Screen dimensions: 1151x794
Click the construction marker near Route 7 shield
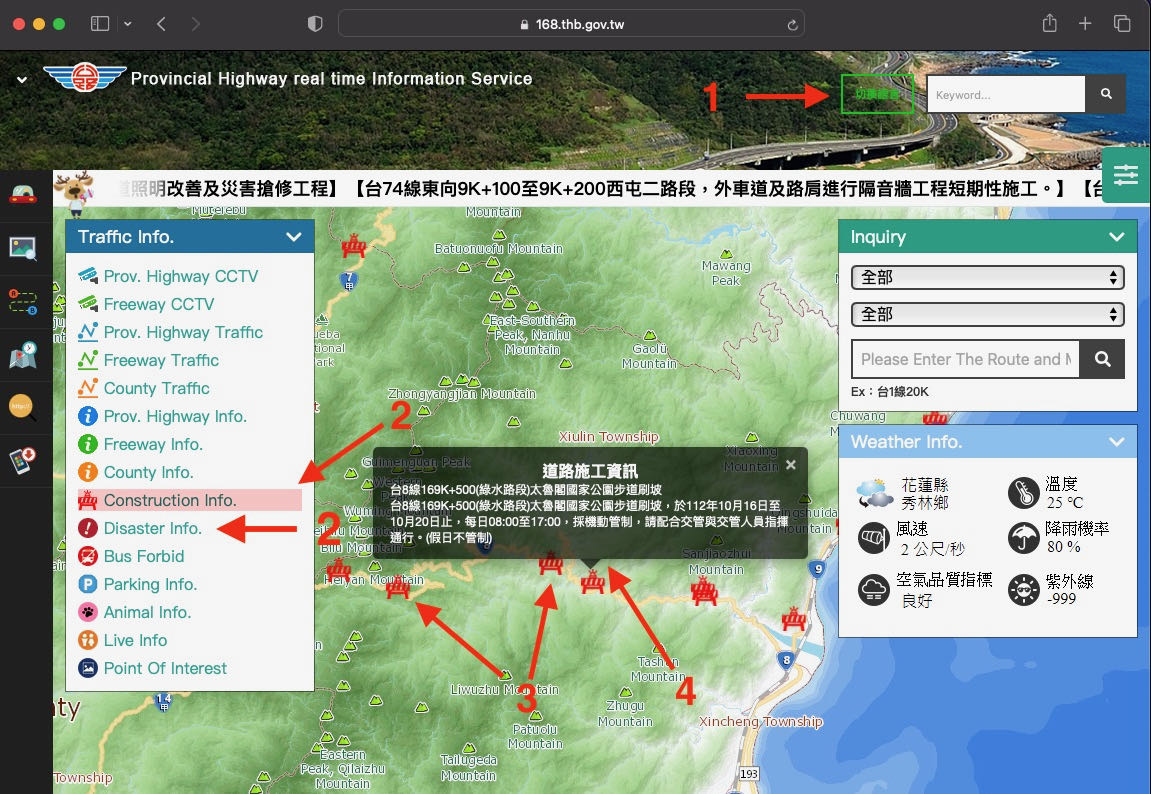354,245
